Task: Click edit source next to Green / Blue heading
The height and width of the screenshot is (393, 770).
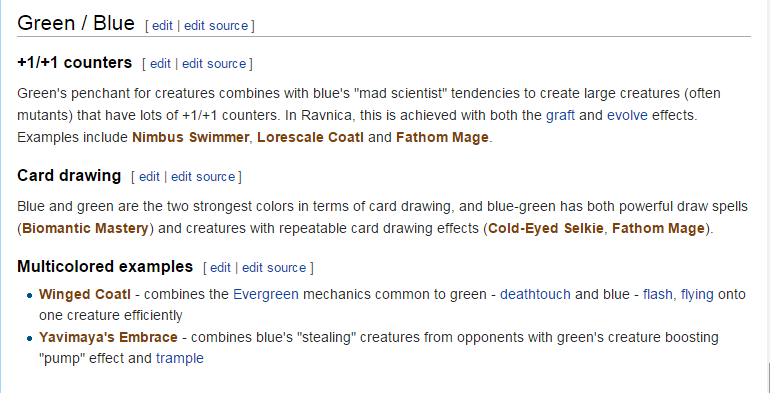Action: [216, 26]
